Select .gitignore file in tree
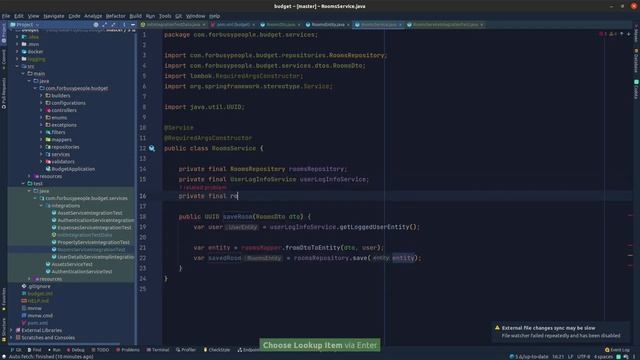 click(x=39, y=287)
